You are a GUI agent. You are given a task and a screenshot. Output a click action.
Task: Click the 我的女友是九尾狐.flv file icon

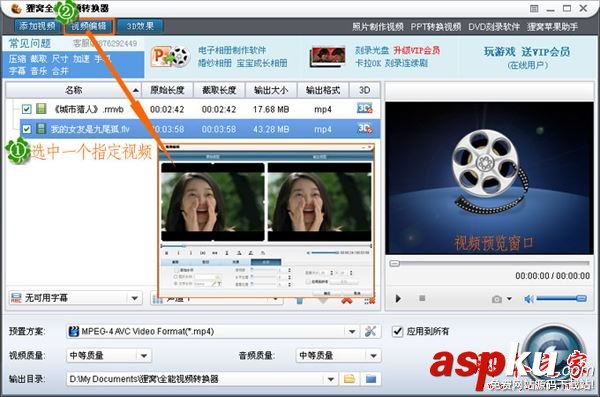(41, 129)
